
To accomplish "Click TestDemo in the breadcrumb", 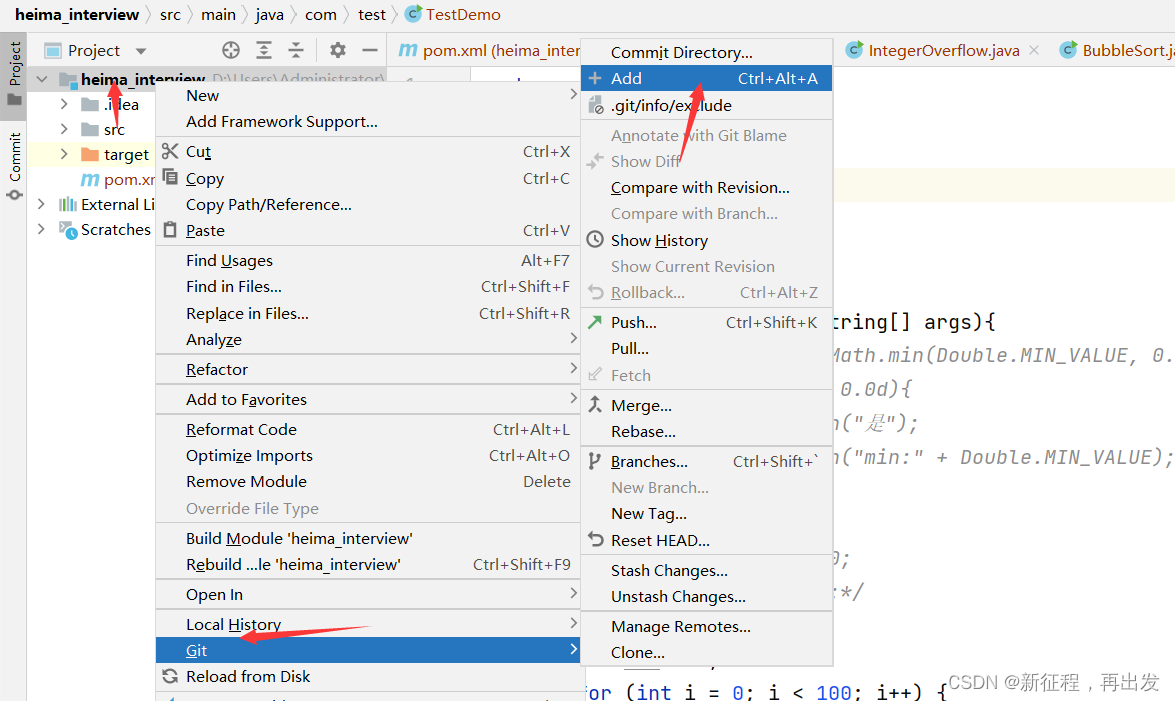I will [x=453, y=14].
